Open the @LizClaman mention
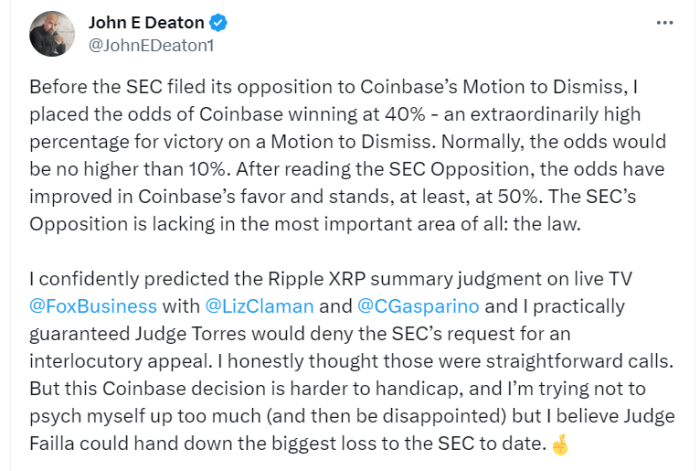 259,306
